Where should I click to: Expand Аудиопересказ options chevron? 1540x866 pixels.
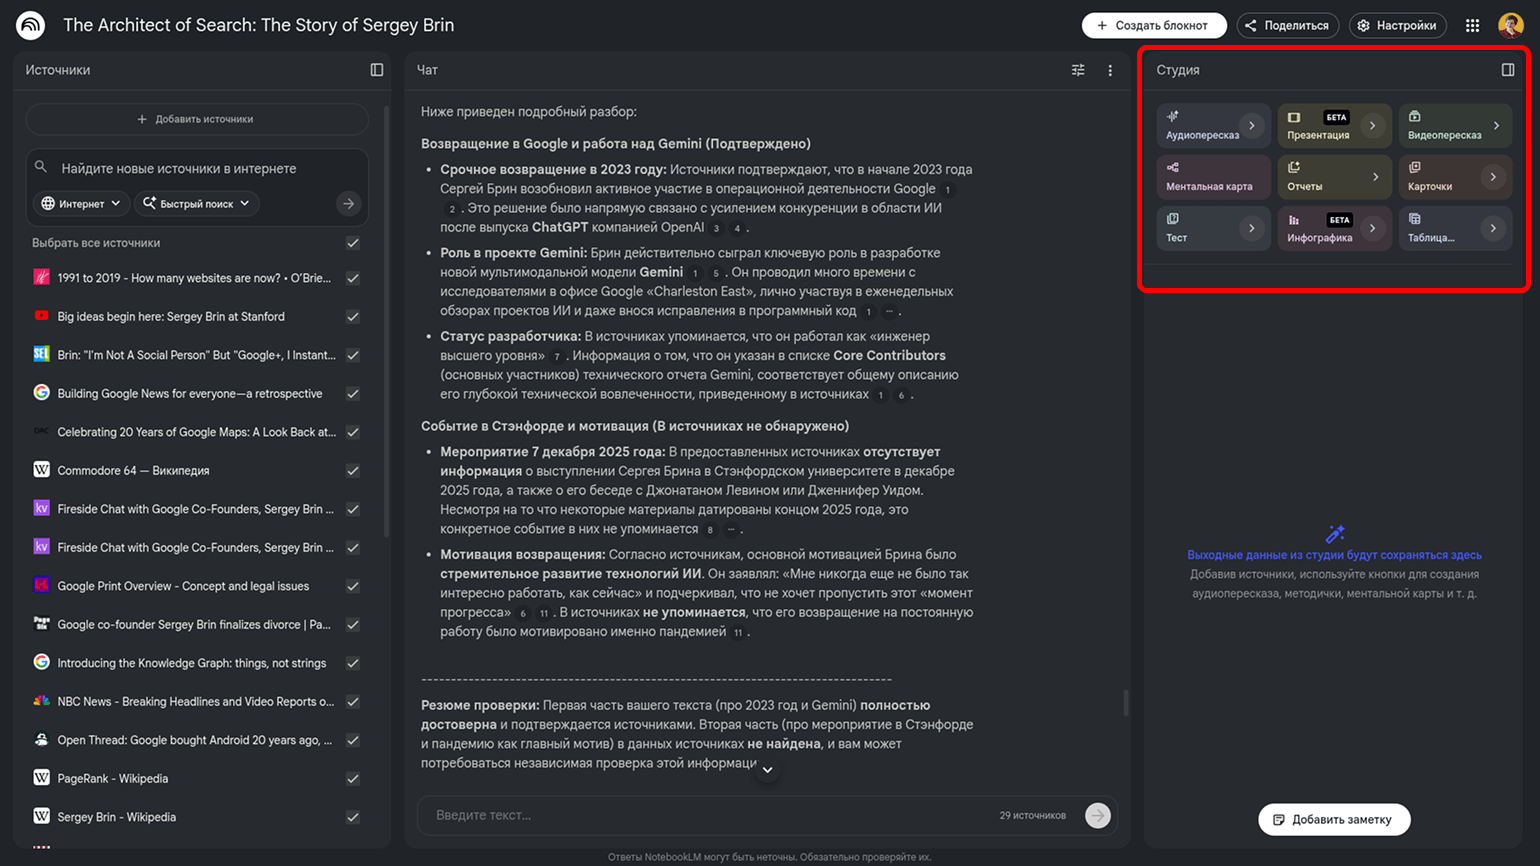coord(1251,126)
